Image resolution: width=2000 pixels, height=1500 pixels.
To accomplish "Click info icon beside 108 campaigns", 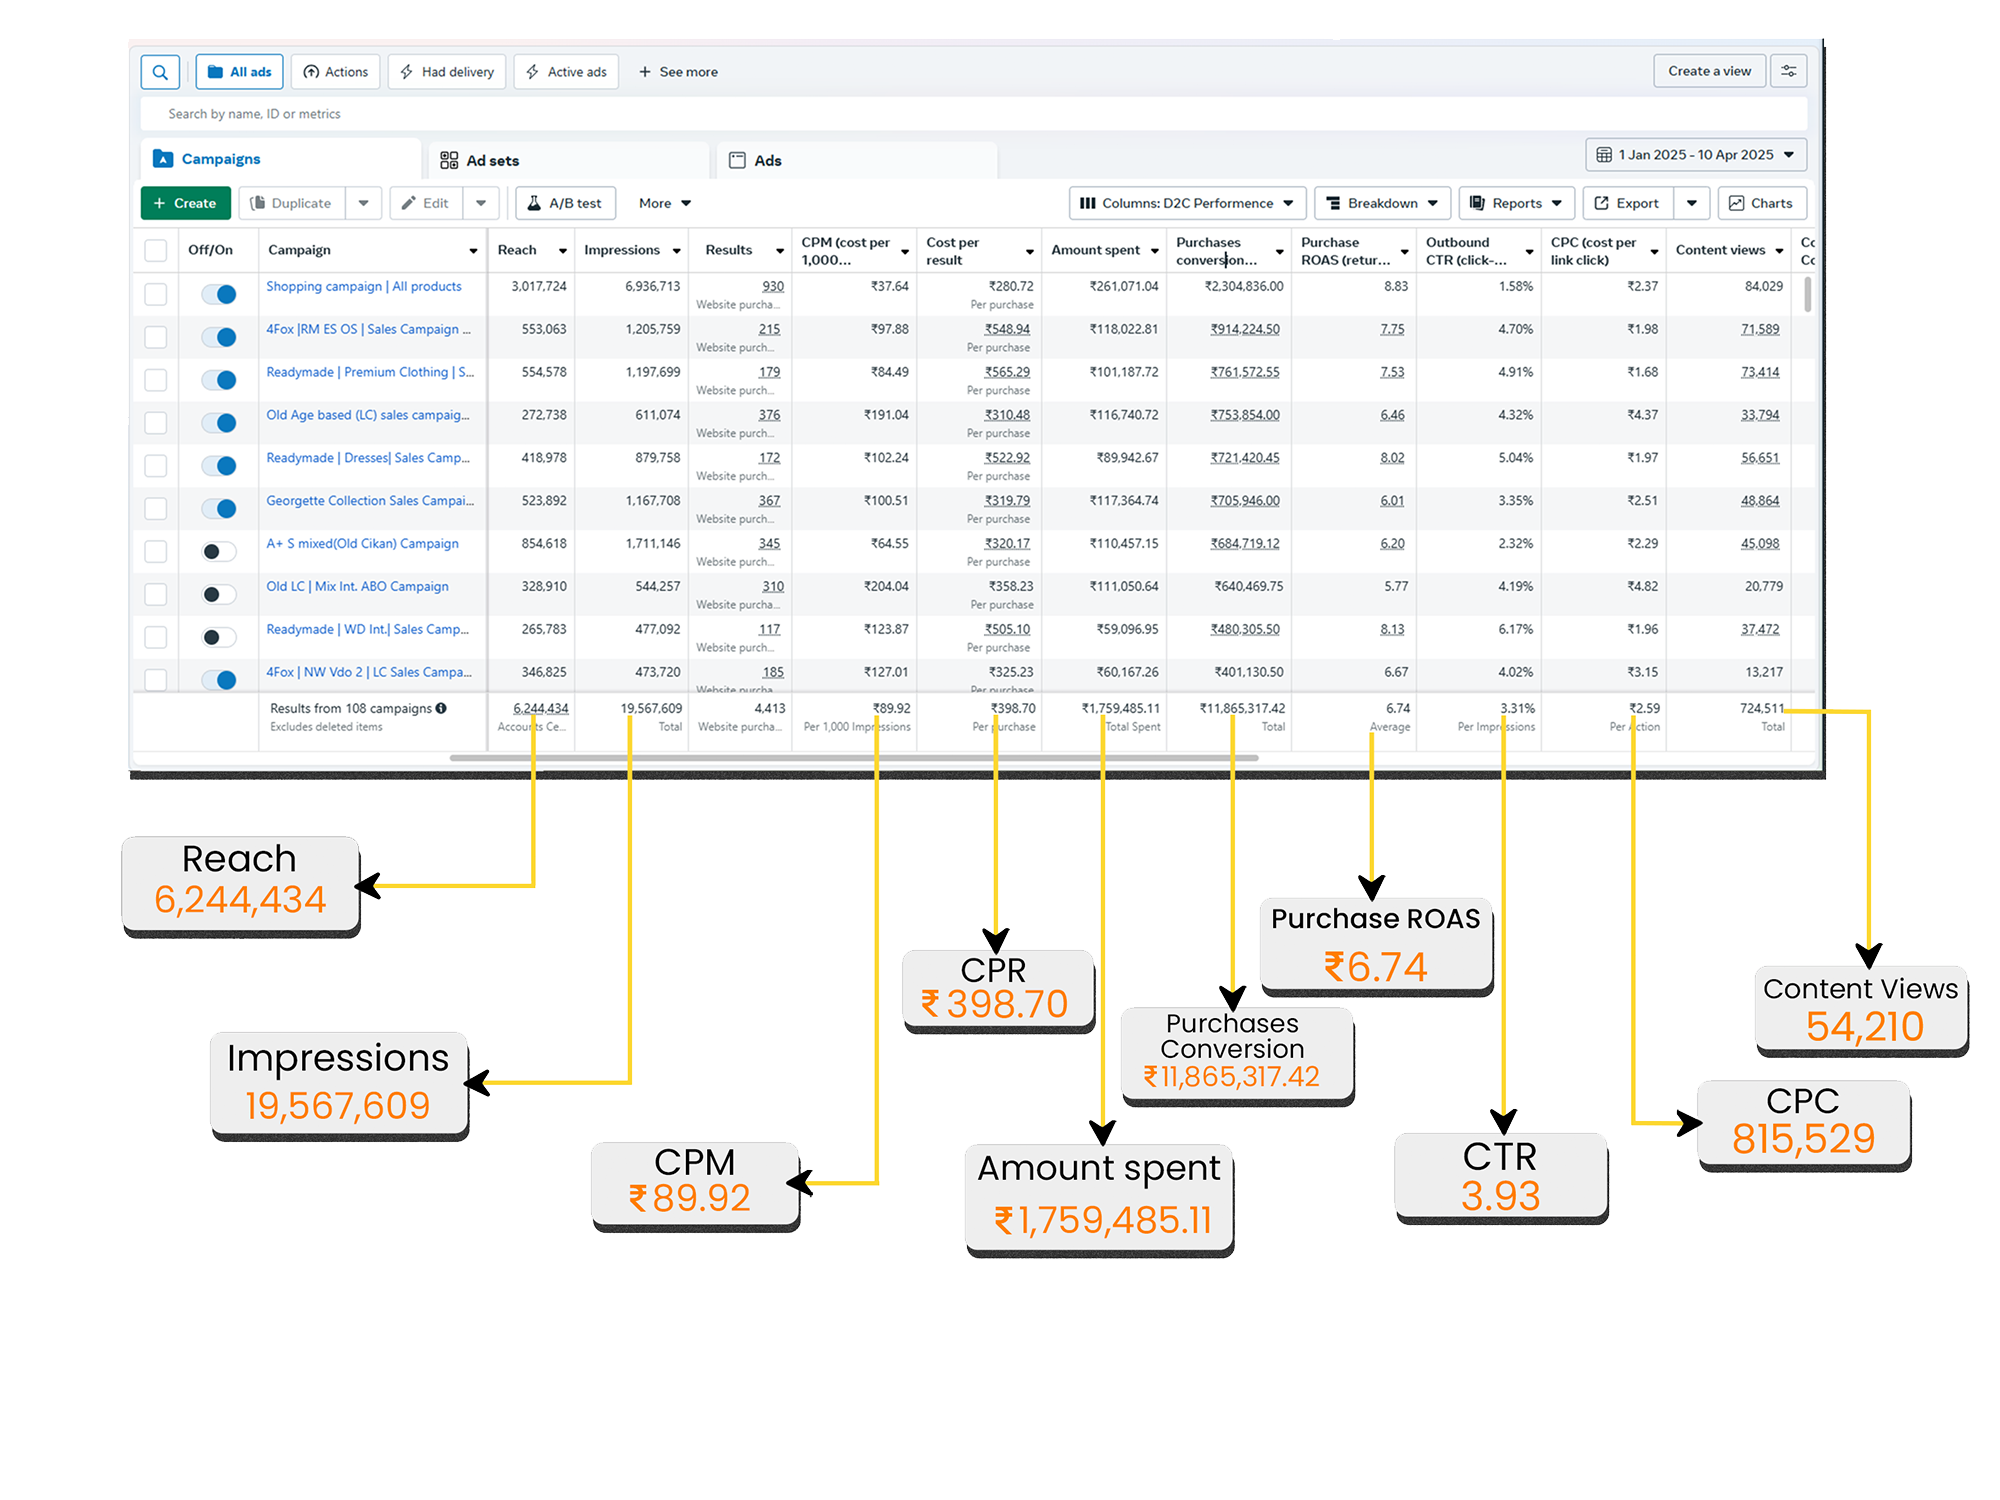I will (x=441, y=708).
